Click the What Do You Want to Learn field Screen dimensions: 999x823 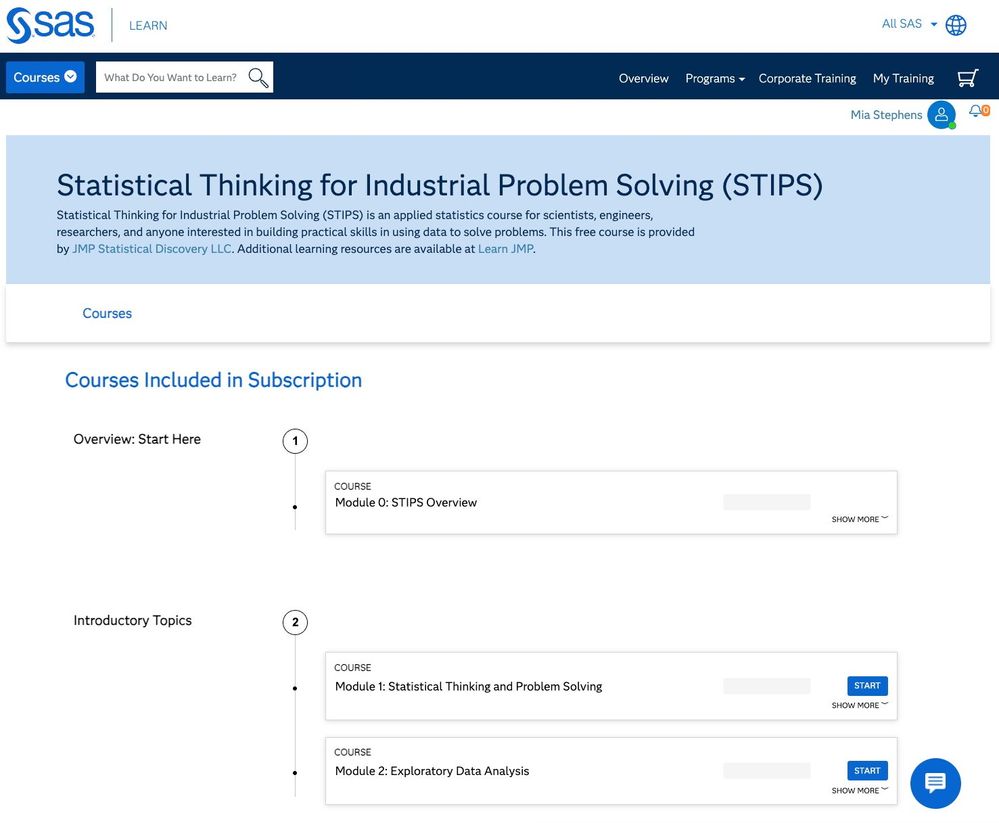tap(171, 78)
